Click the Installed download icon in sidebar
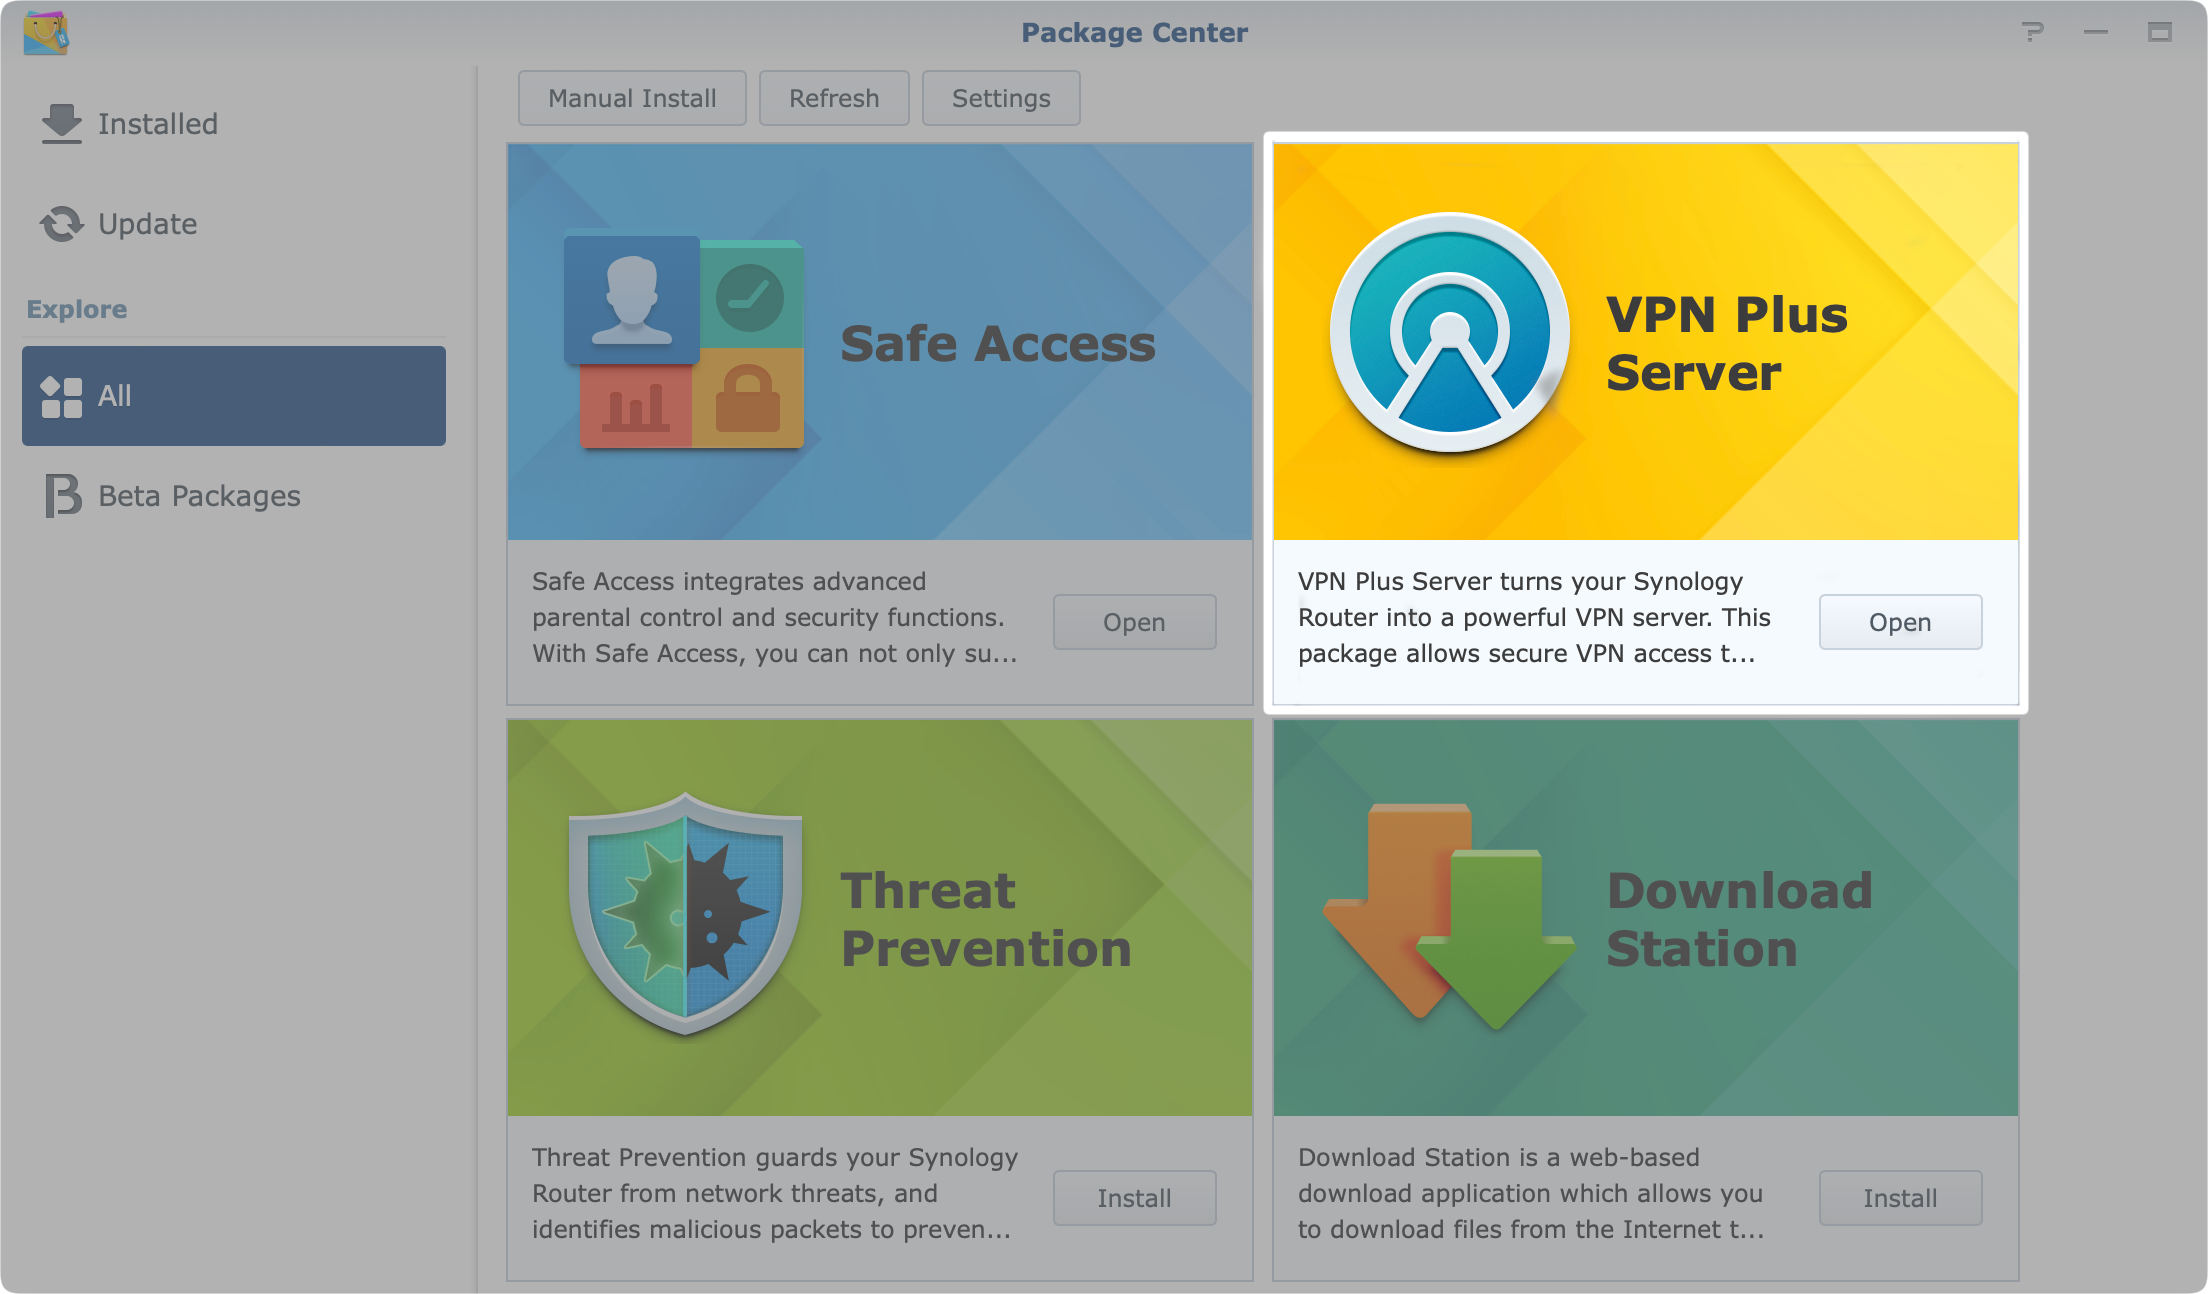2208x1294 pixels. (61, 122)
